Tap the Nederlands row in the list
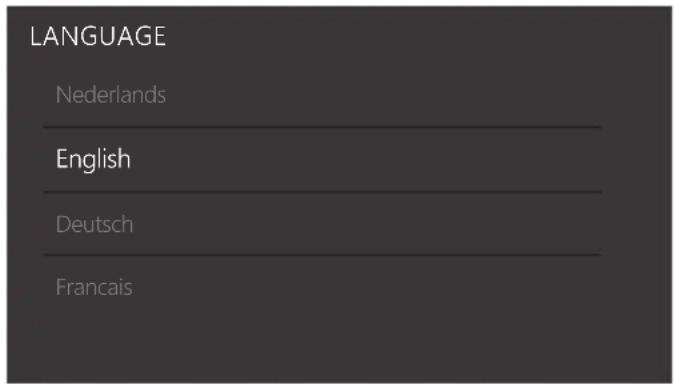This screenshot has width=674, height=384. point(322,95)
